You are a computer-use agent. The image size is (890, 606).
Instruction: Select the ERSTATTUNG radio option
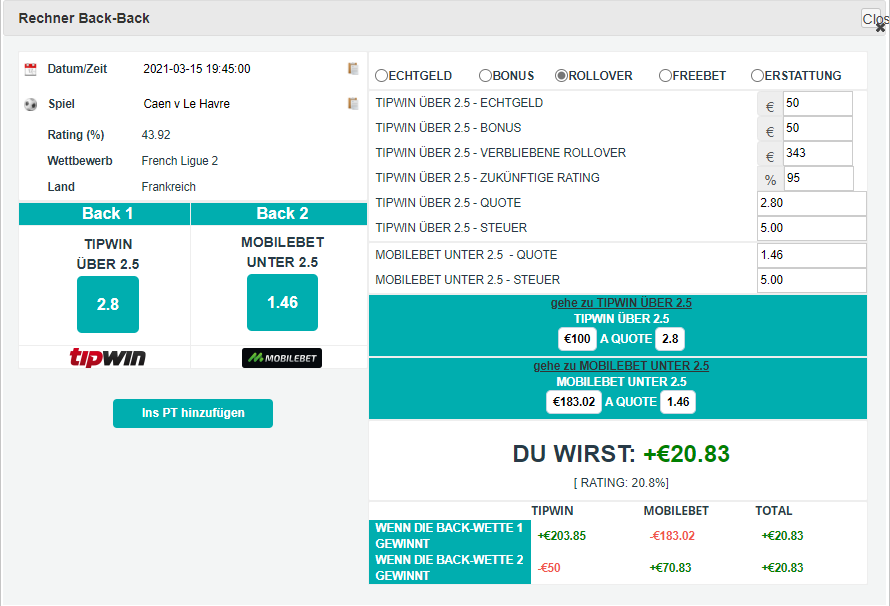757,75
